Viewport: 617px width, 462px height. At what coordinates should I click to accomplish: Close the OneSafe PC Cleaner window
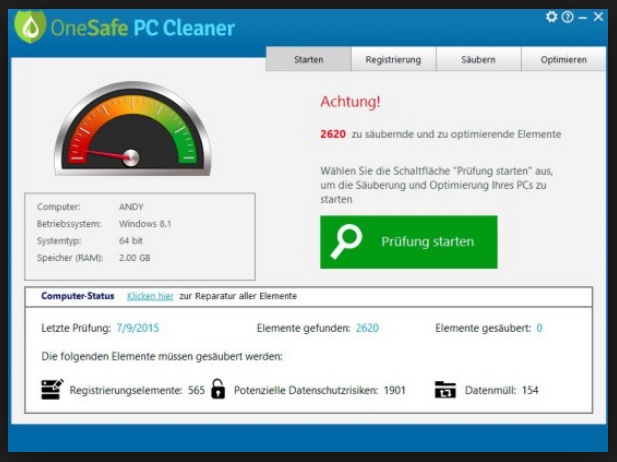click(x=599, y=17)
